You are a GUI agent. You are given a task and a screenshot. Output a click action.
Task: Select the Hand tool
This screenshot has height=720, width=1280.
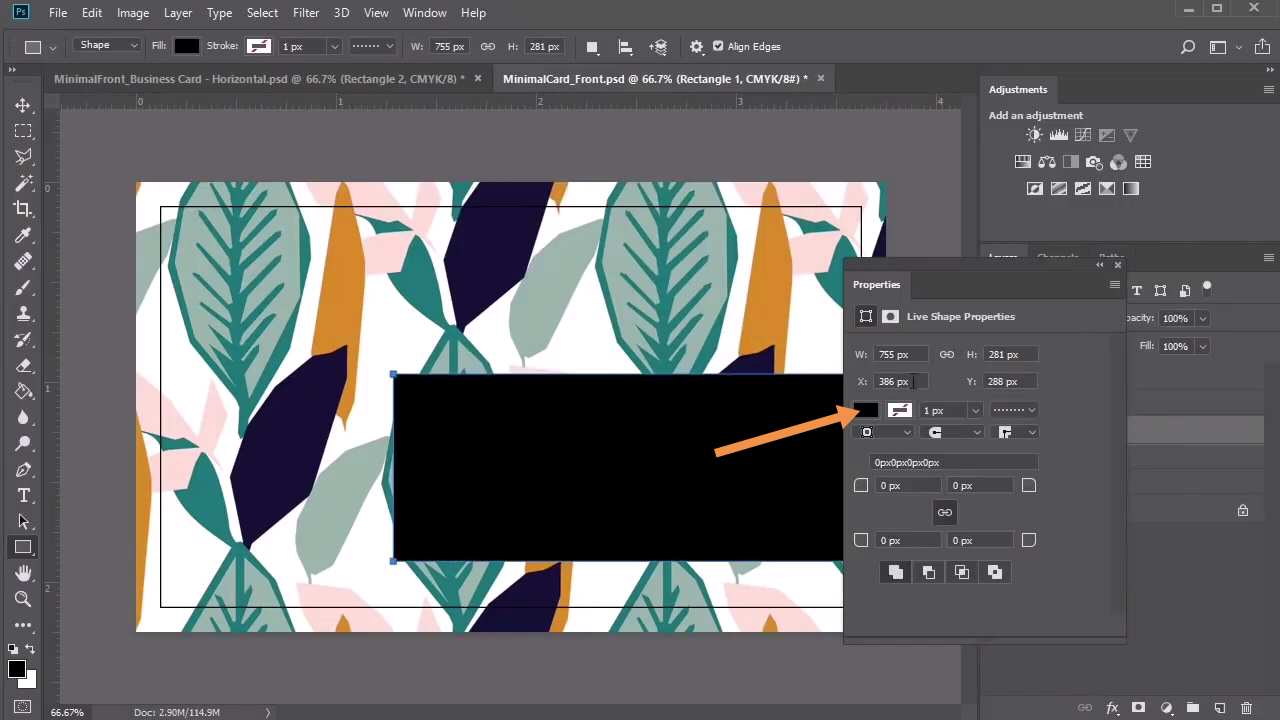pyautogui.click(x=23, y=573)
